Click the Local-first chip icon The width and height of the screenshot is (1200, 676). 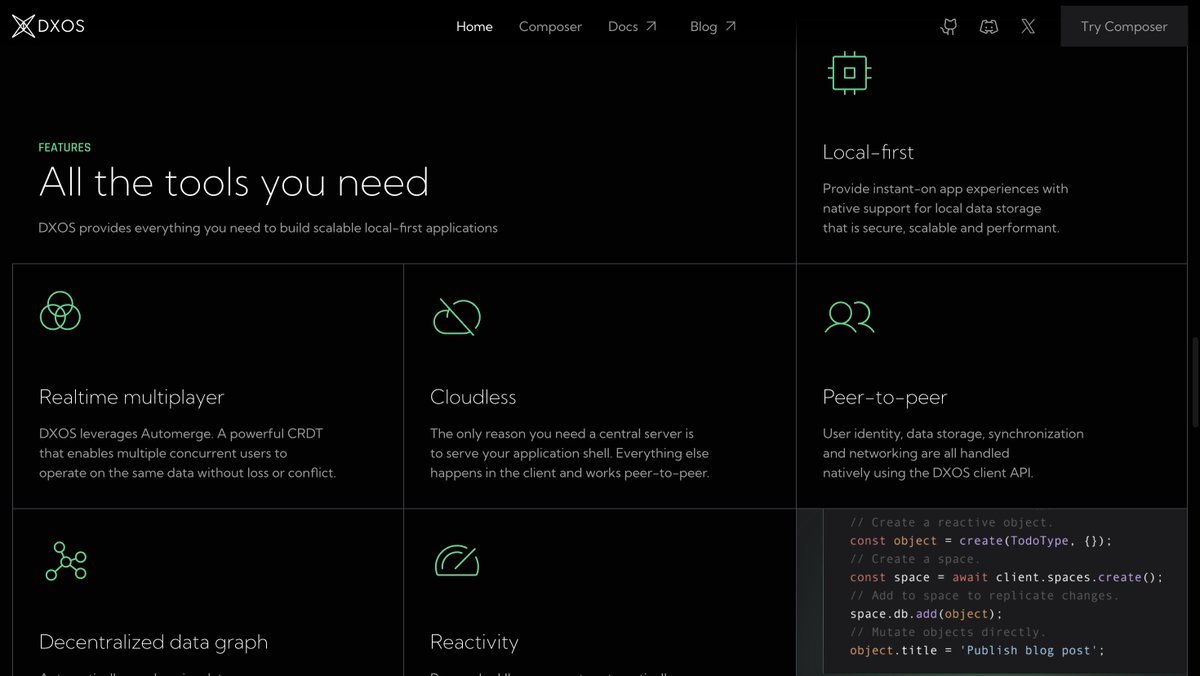pyautogui.click(x=849, y=73)
